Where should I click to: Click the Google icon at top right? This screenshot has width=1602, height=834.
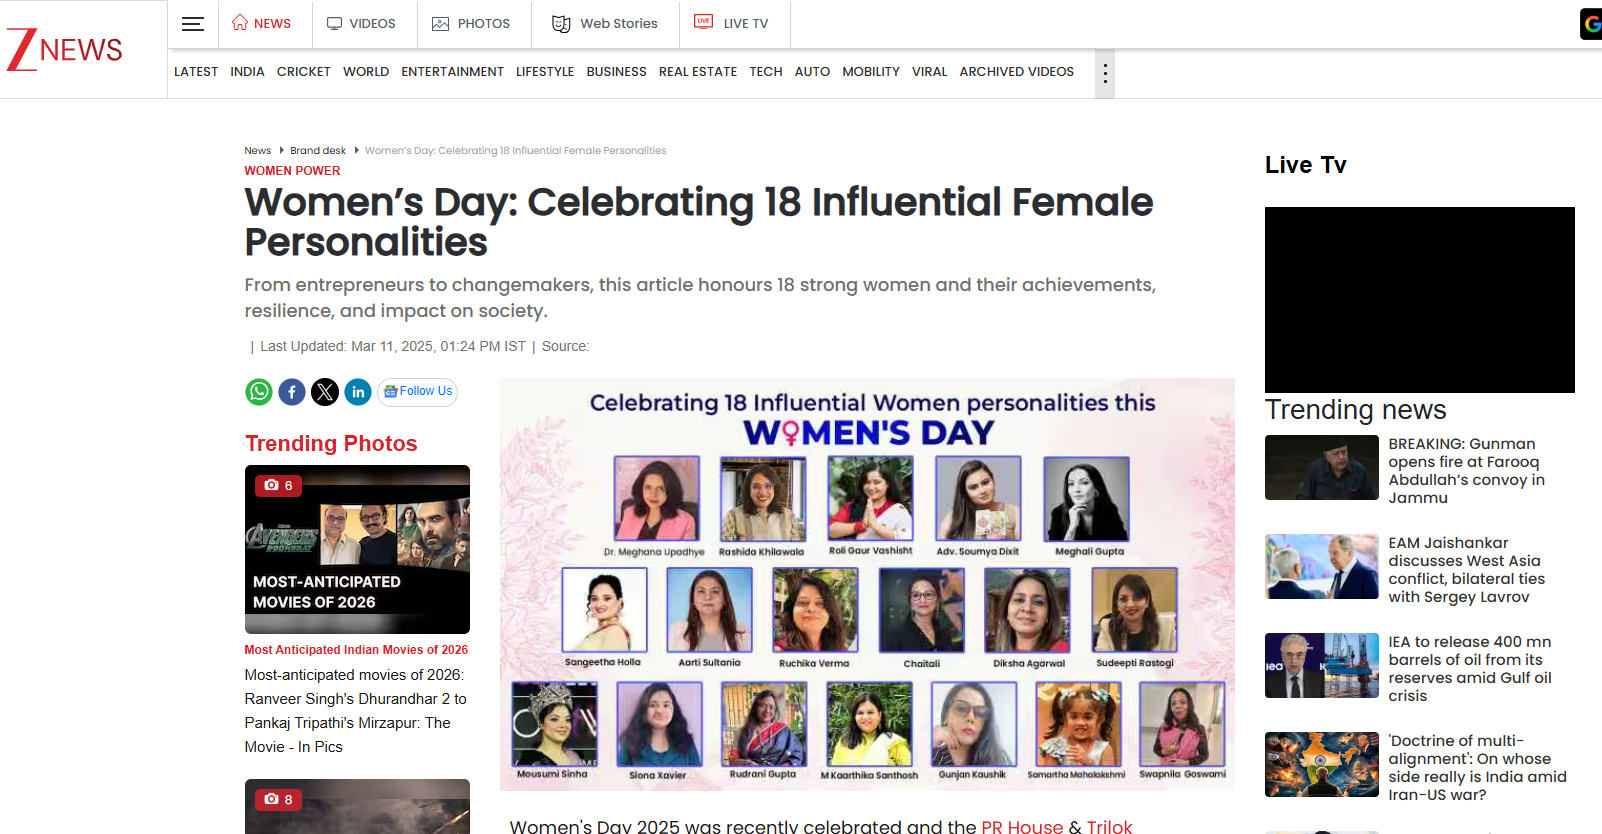pyautogui.click(x=1591, y=24)
